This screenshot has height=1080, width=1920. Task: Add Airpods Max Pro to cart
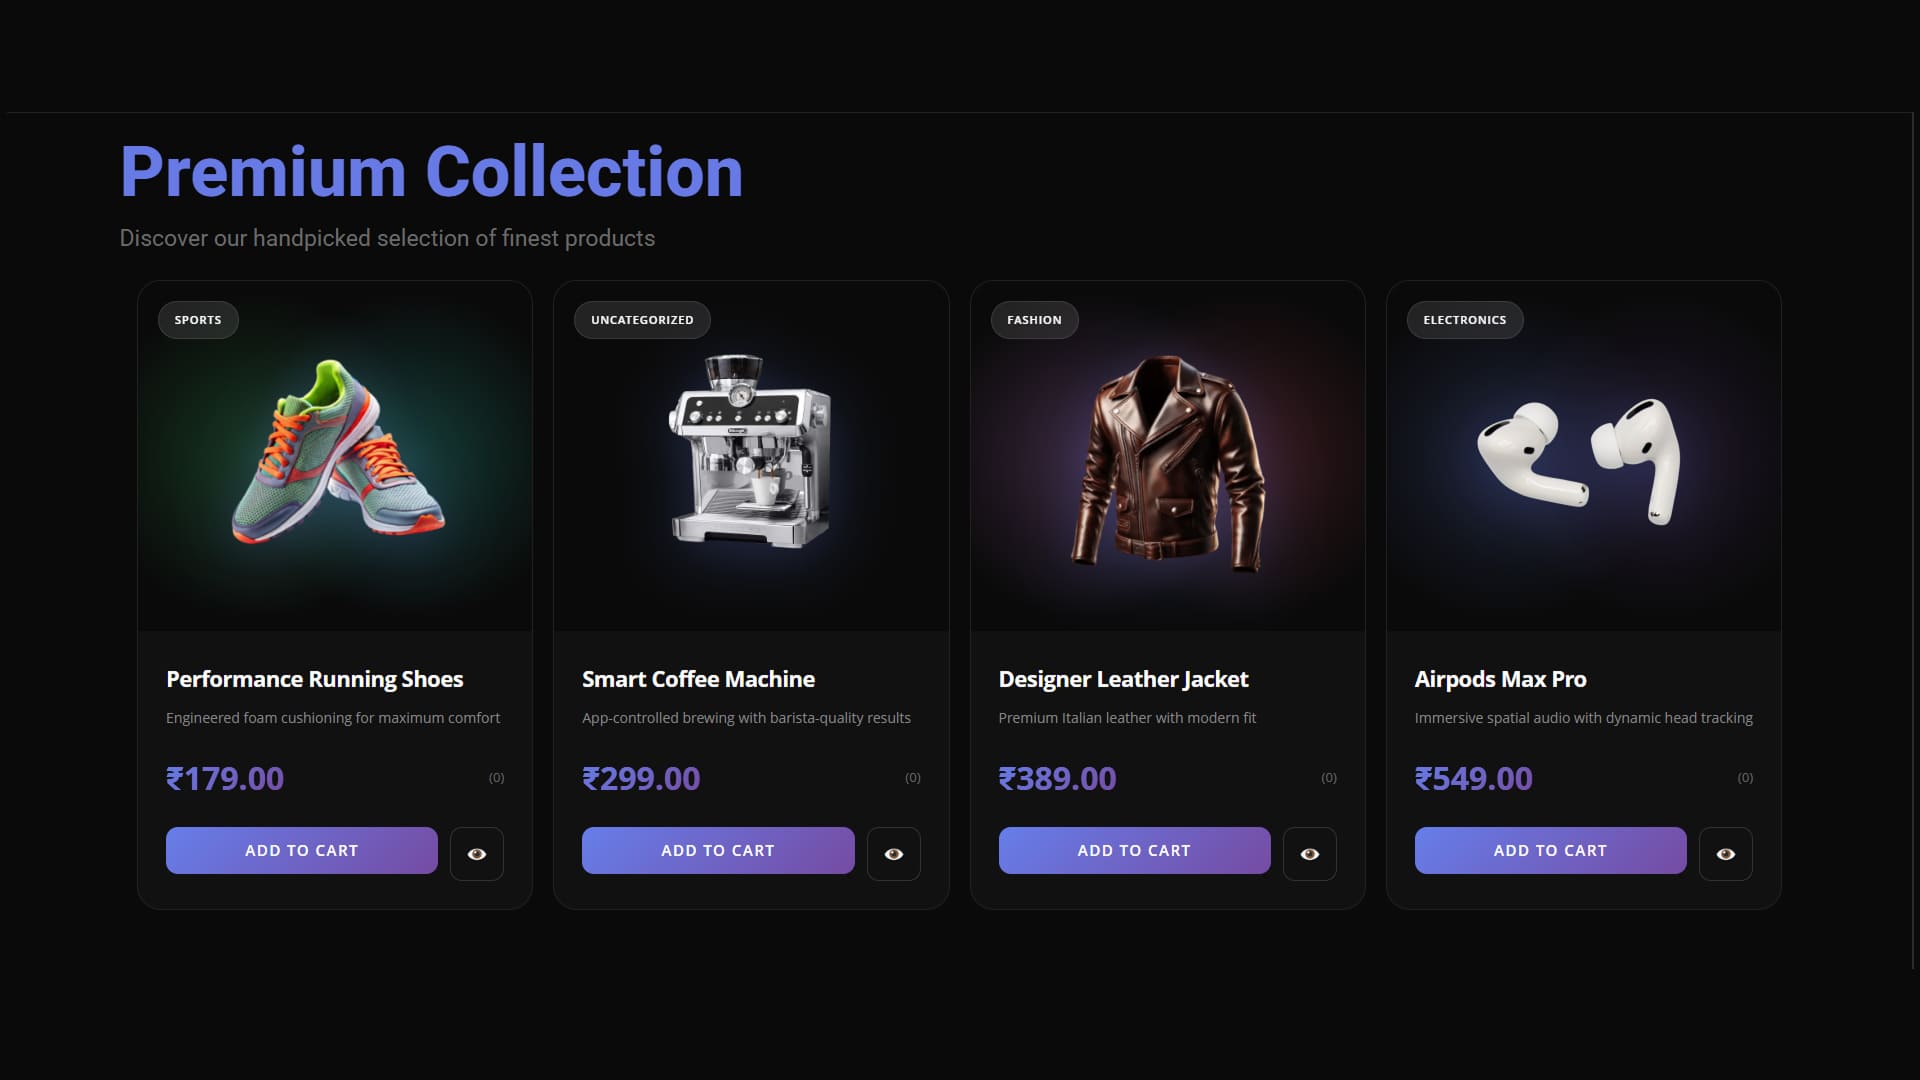click(x=1550, y=850)
